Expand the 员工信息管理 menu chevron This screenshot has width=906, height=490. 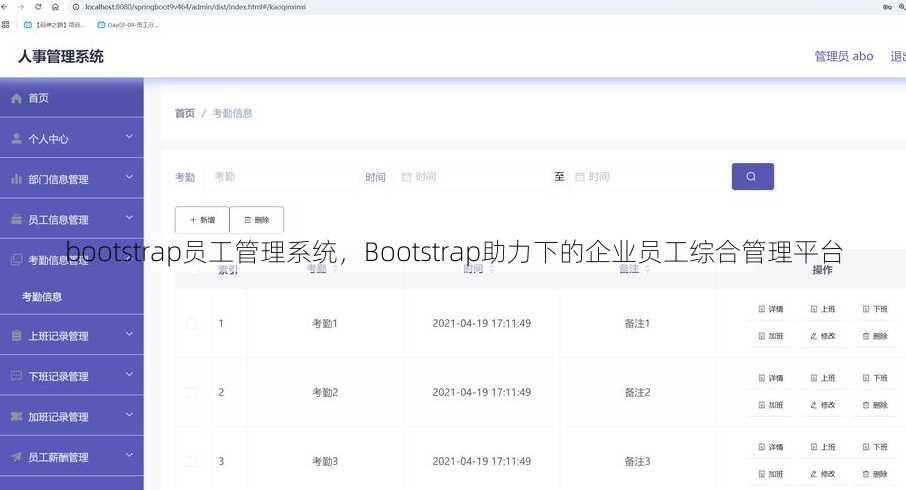coord(129,218)
